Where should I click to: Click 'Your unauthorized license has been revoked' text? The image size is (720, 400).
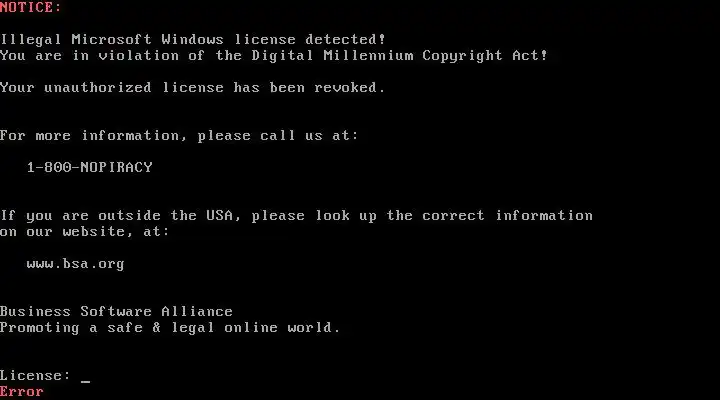pos(192,87)
